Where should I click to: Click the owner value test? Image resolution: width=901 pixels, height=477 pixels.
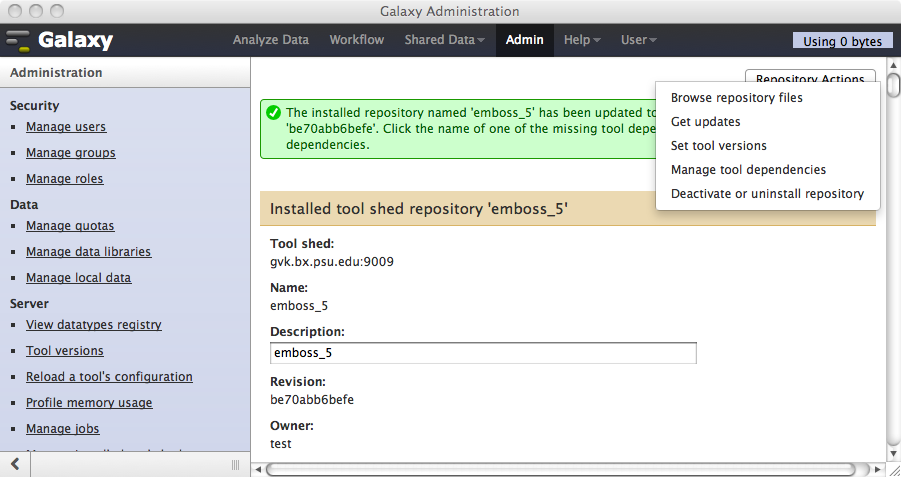[x=281, y=444]
